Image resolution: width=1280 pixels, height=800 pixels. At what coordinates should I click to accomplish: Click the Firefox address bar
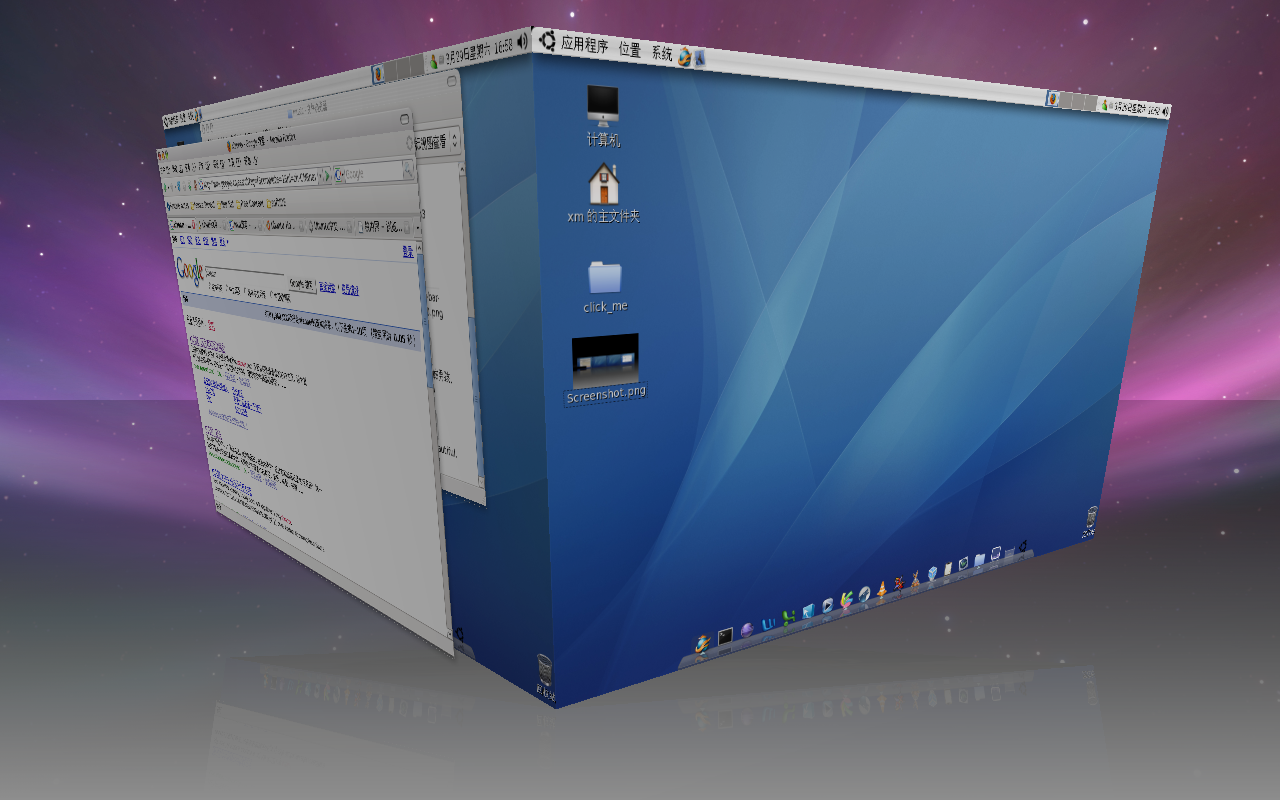pos(259,181)
